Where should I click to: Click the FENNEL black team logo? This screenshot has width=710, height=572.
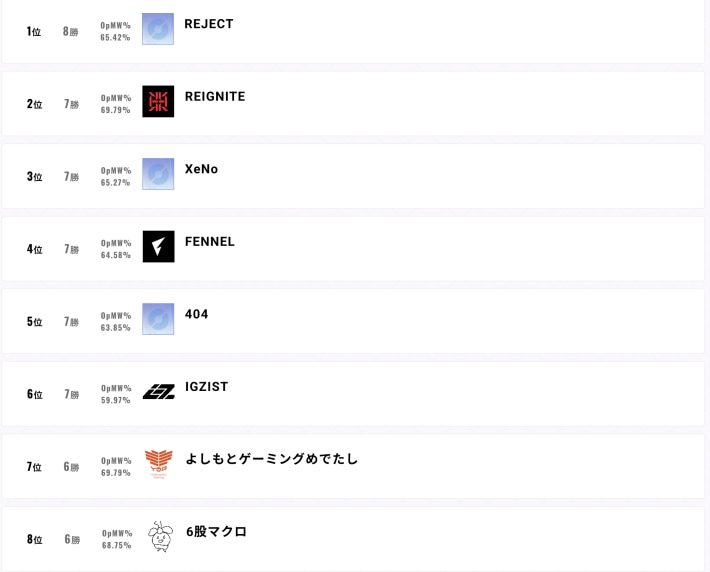pos(158,246)
